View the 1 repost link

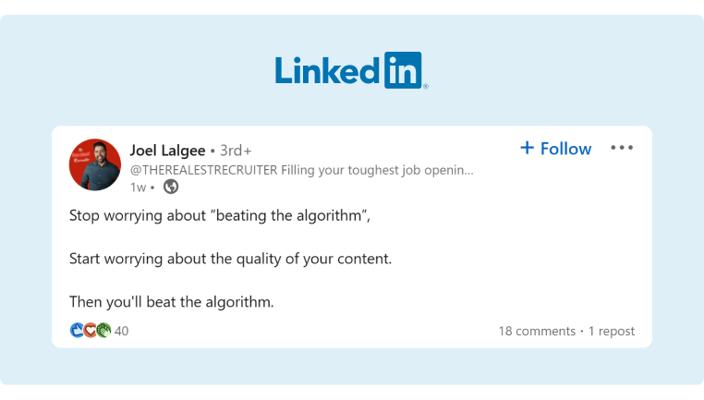coord(609,331)
